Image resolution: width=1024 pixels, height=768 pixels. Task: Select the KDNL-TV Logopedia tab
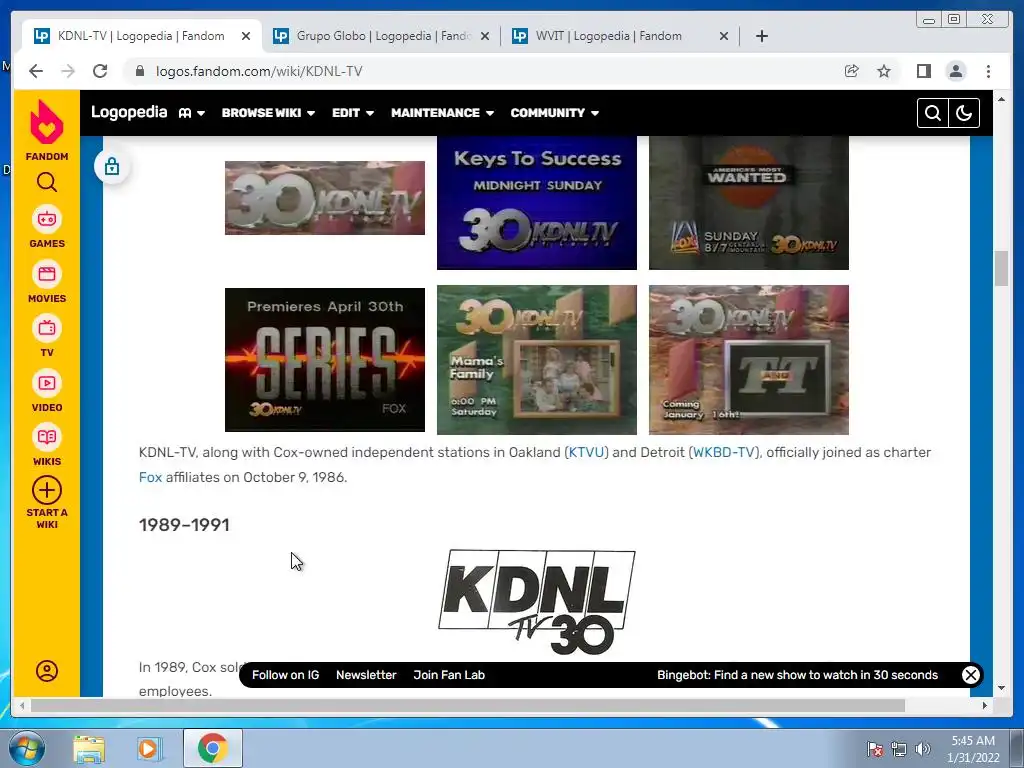point(141,36)
